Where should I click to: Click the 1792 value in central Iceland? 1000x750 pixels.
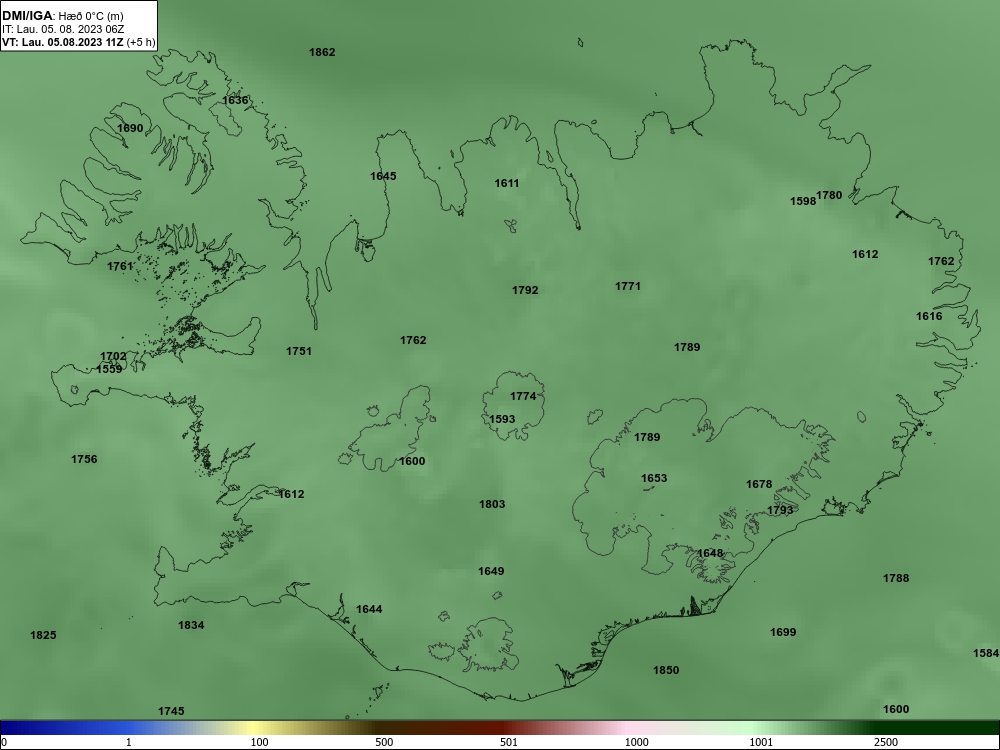tap(525, 290)
